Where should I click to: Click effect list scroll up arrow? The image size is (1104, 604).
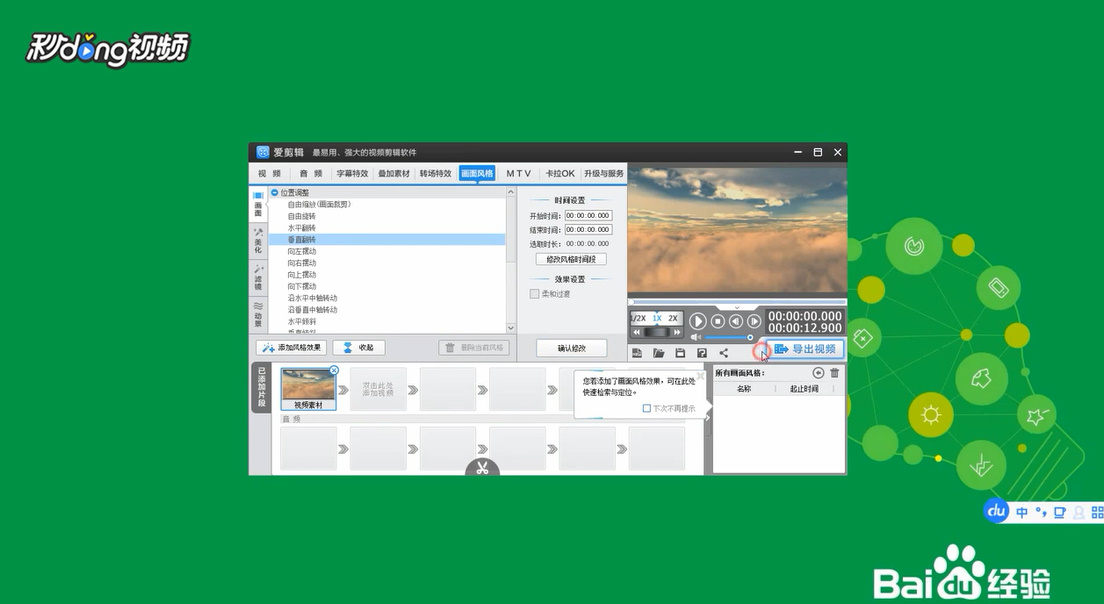click(x=511, y=192)
